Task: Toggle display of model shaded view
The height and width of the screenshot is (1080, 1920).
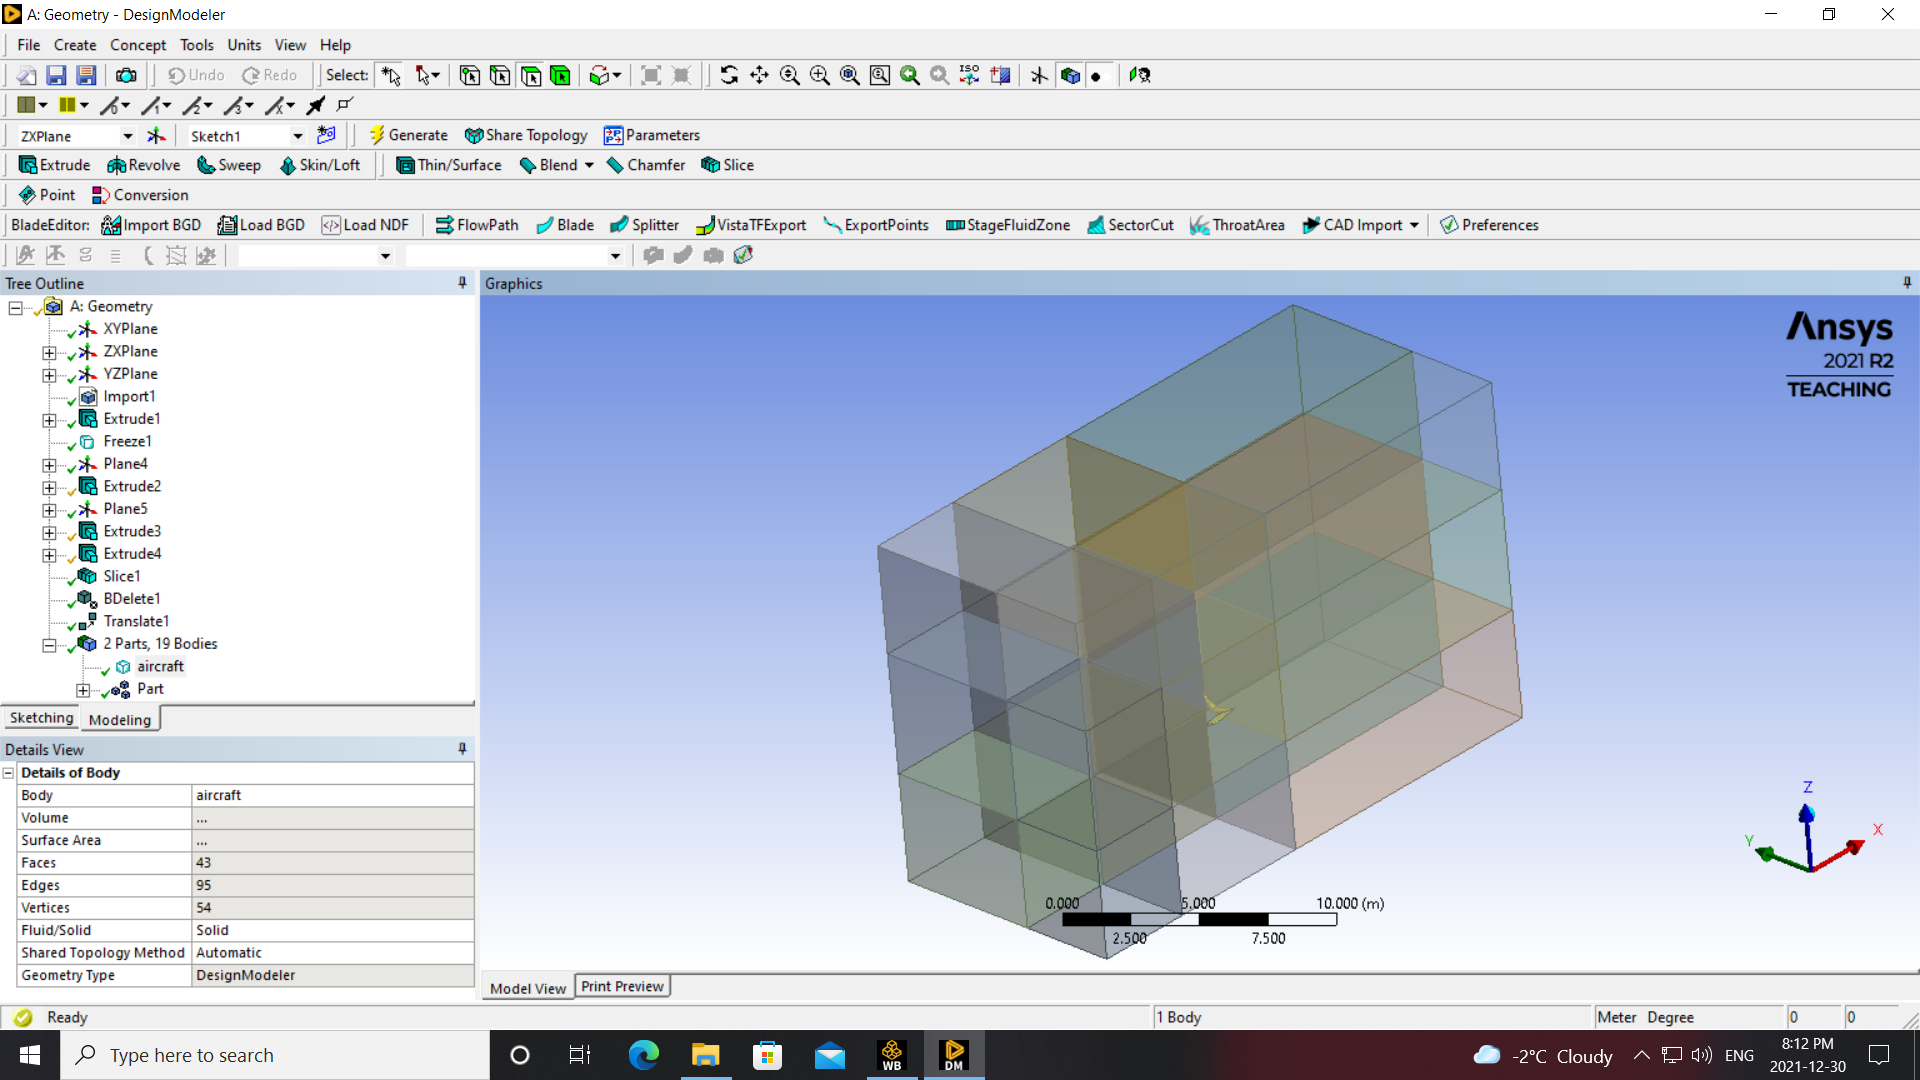Action: click(x=1070, y=75)
